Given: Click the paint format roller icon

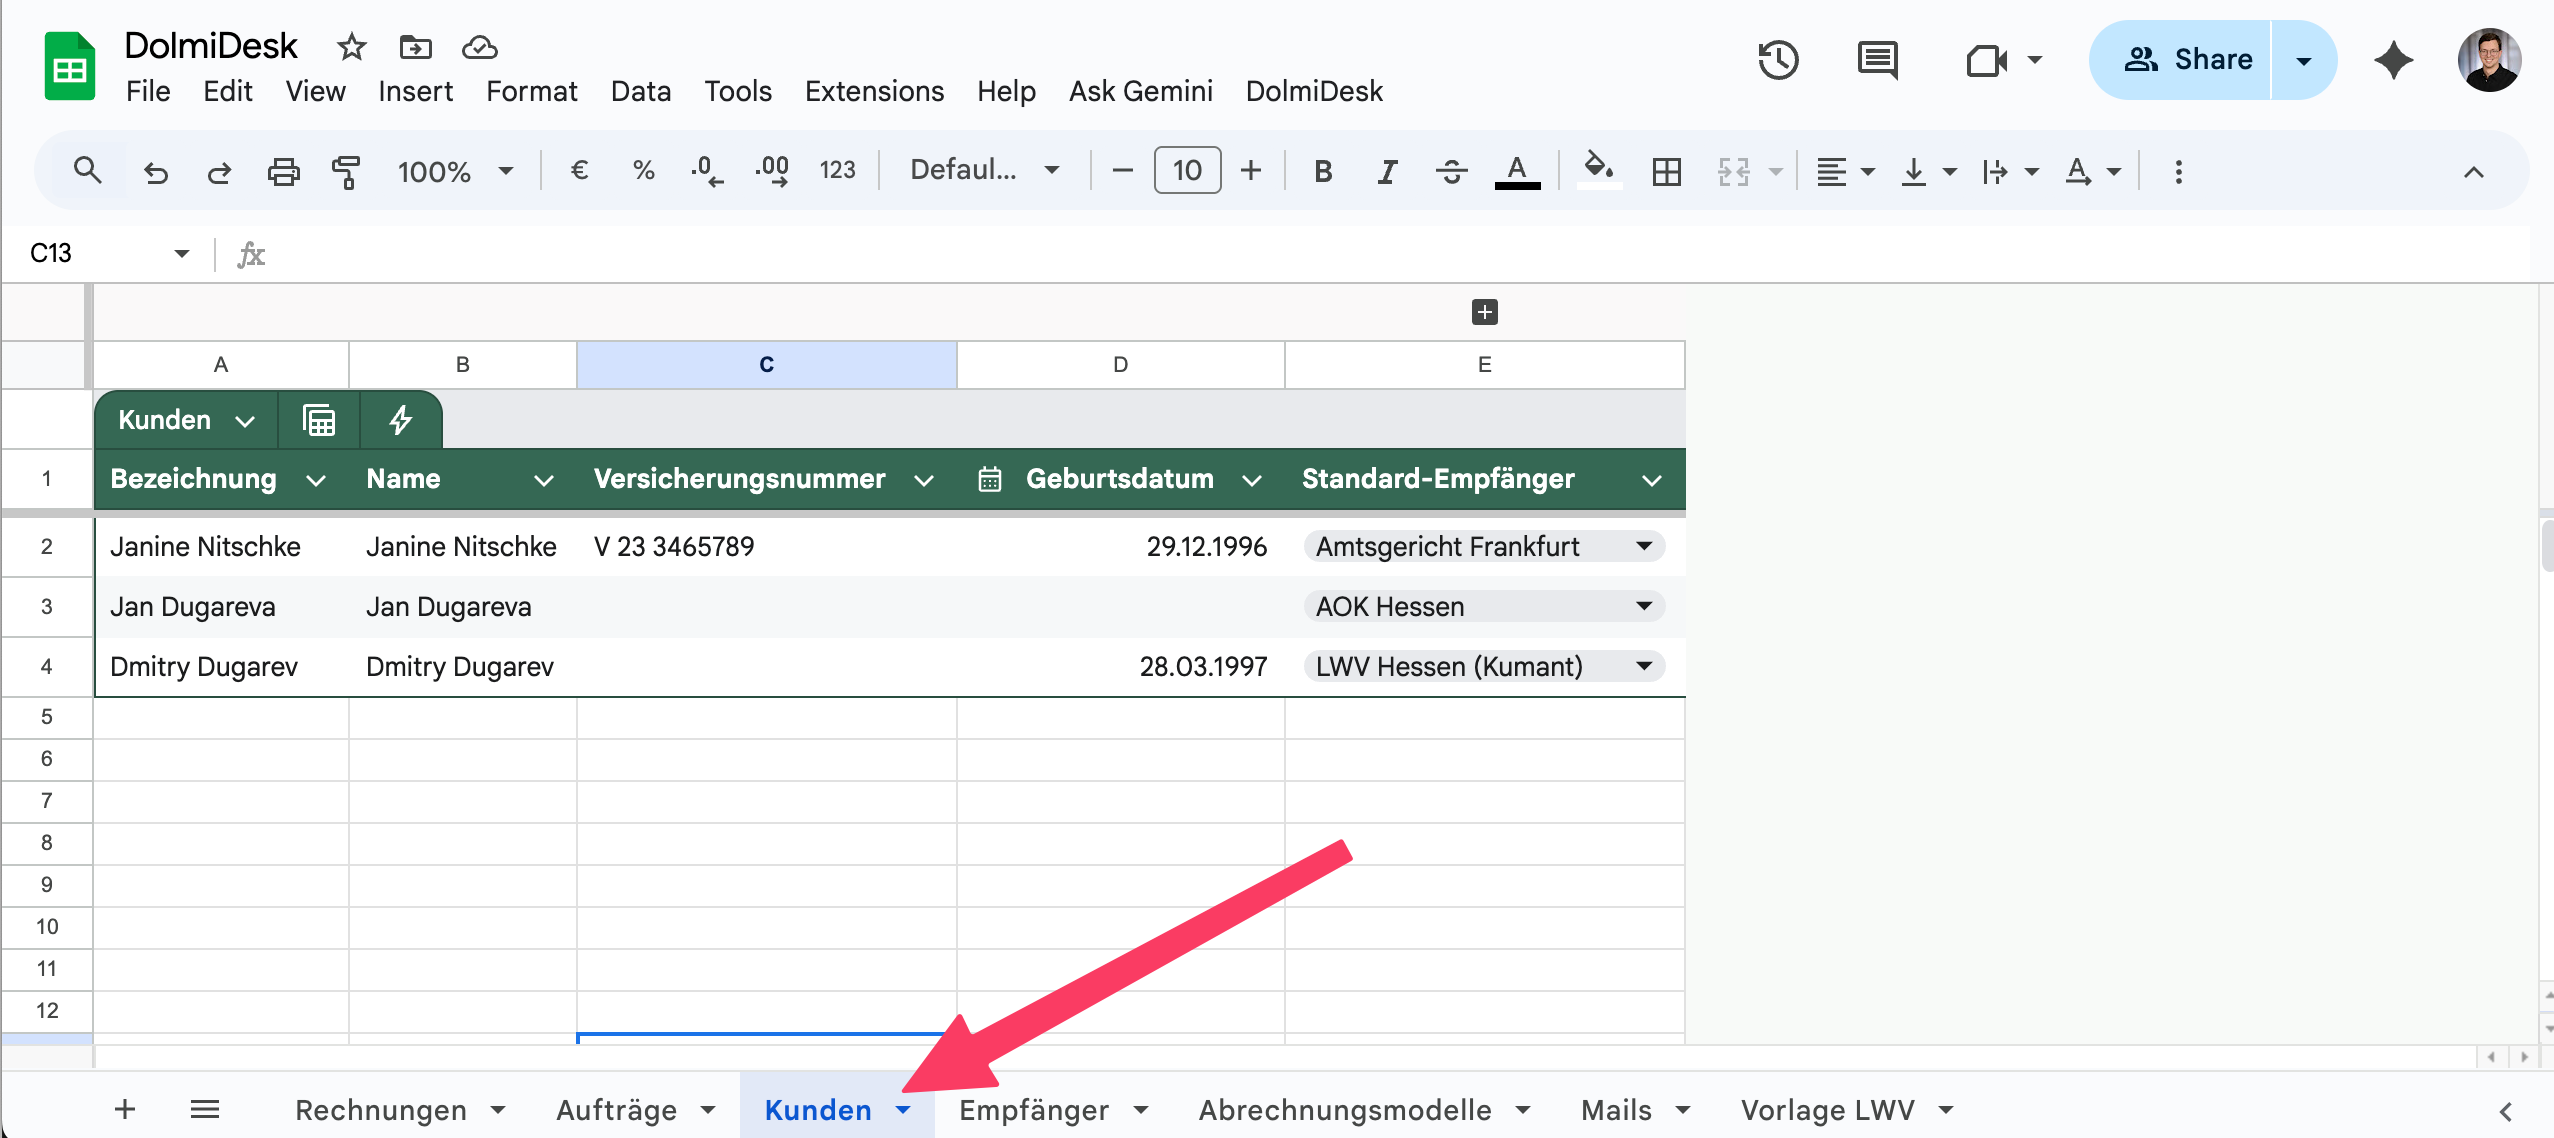Looking at the screenshot, I should point(345,171).
